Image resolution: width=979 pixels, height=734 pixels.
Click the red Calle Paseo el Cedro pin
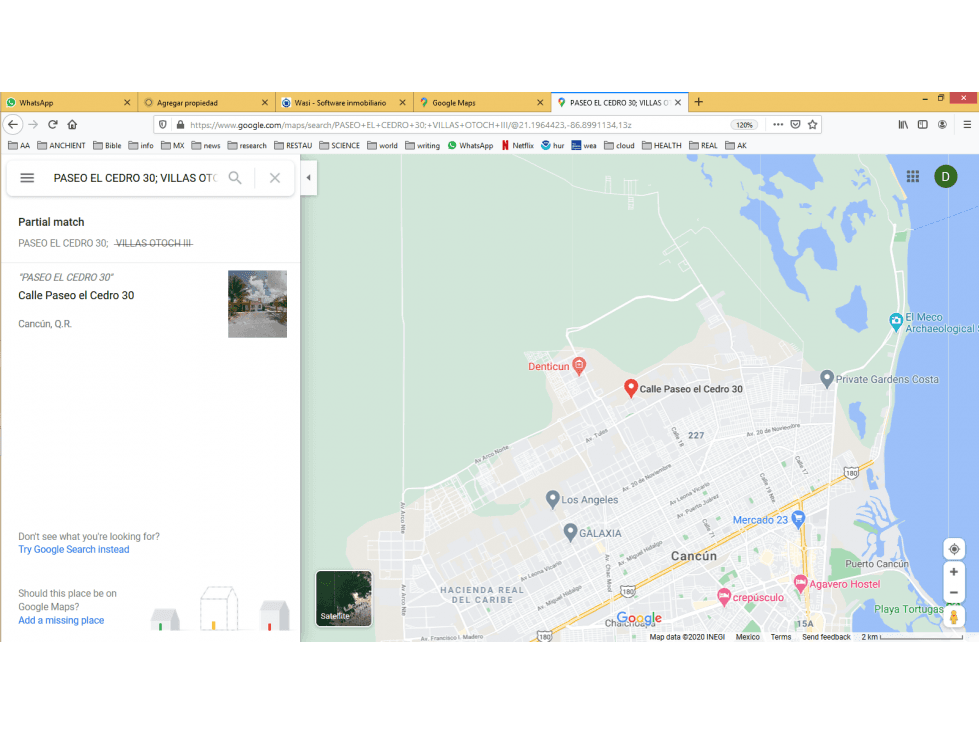pyautogui.click(x=631, y=388)
